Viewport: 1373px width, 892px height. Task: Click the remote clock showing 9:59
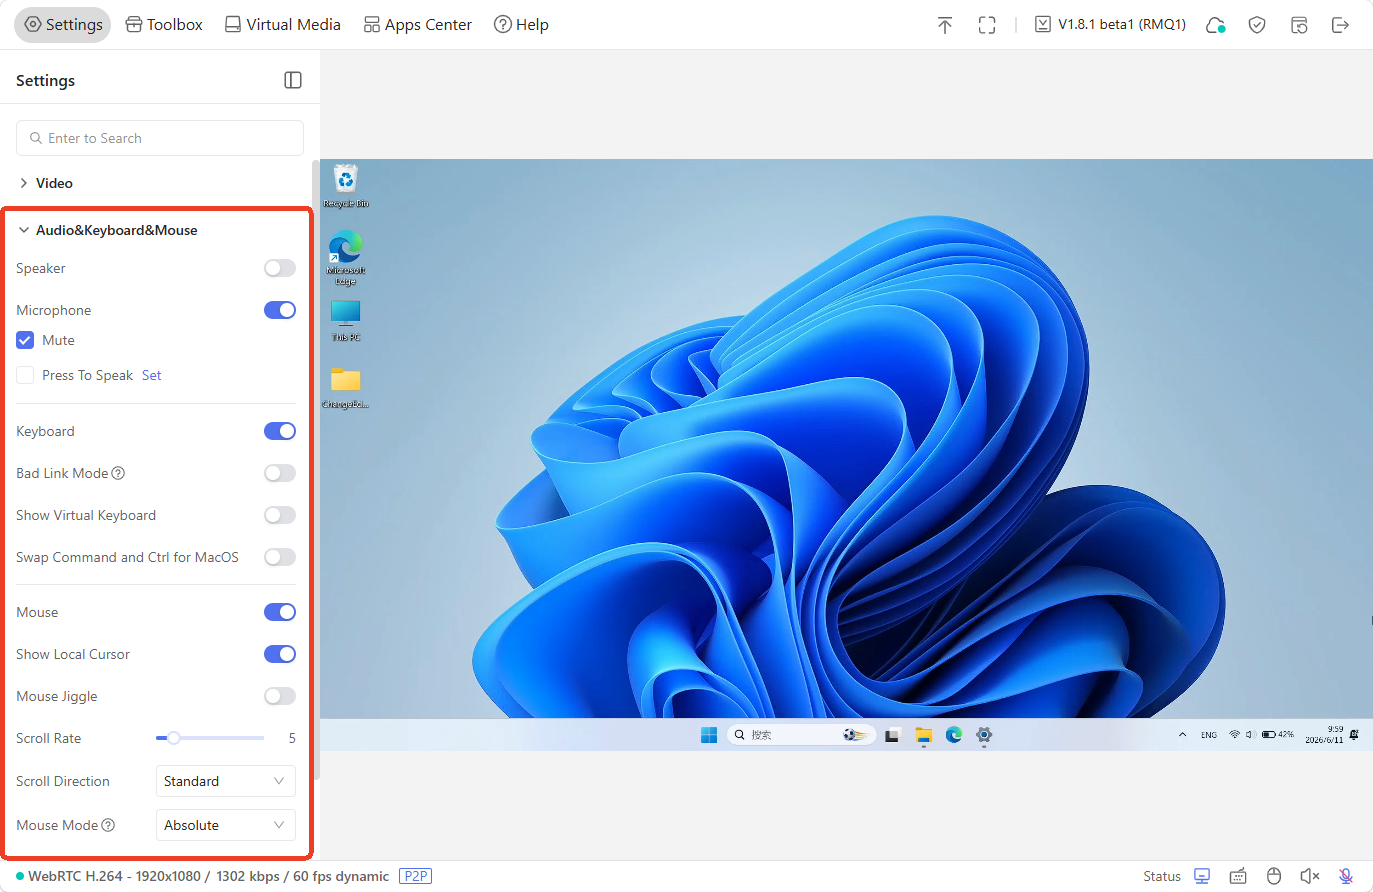click(x=1325, y=735)
